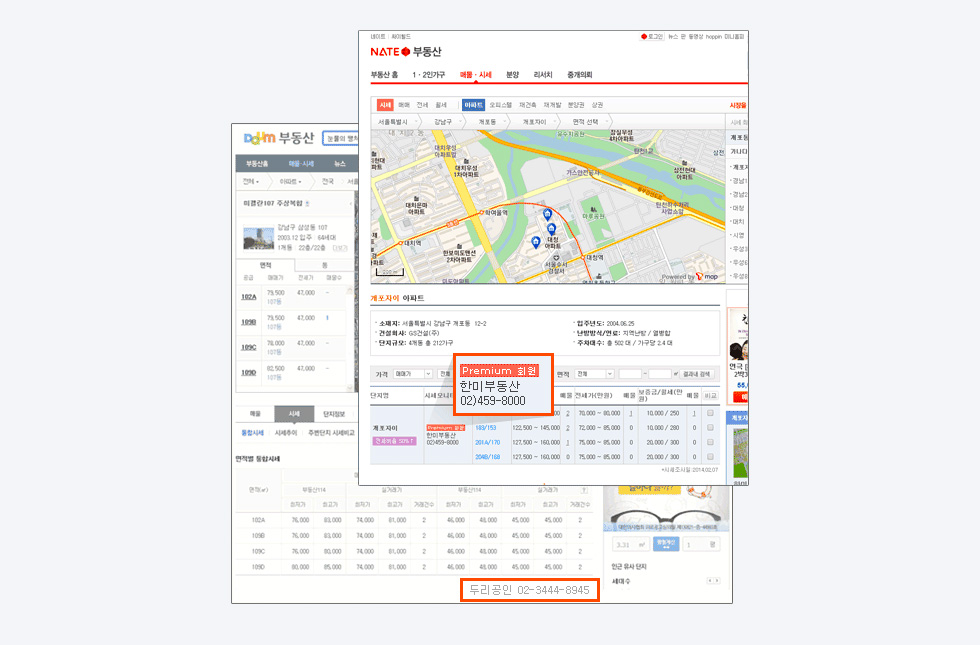
Task: Open the 201A/170 area link
Action: tap(488, 442)
